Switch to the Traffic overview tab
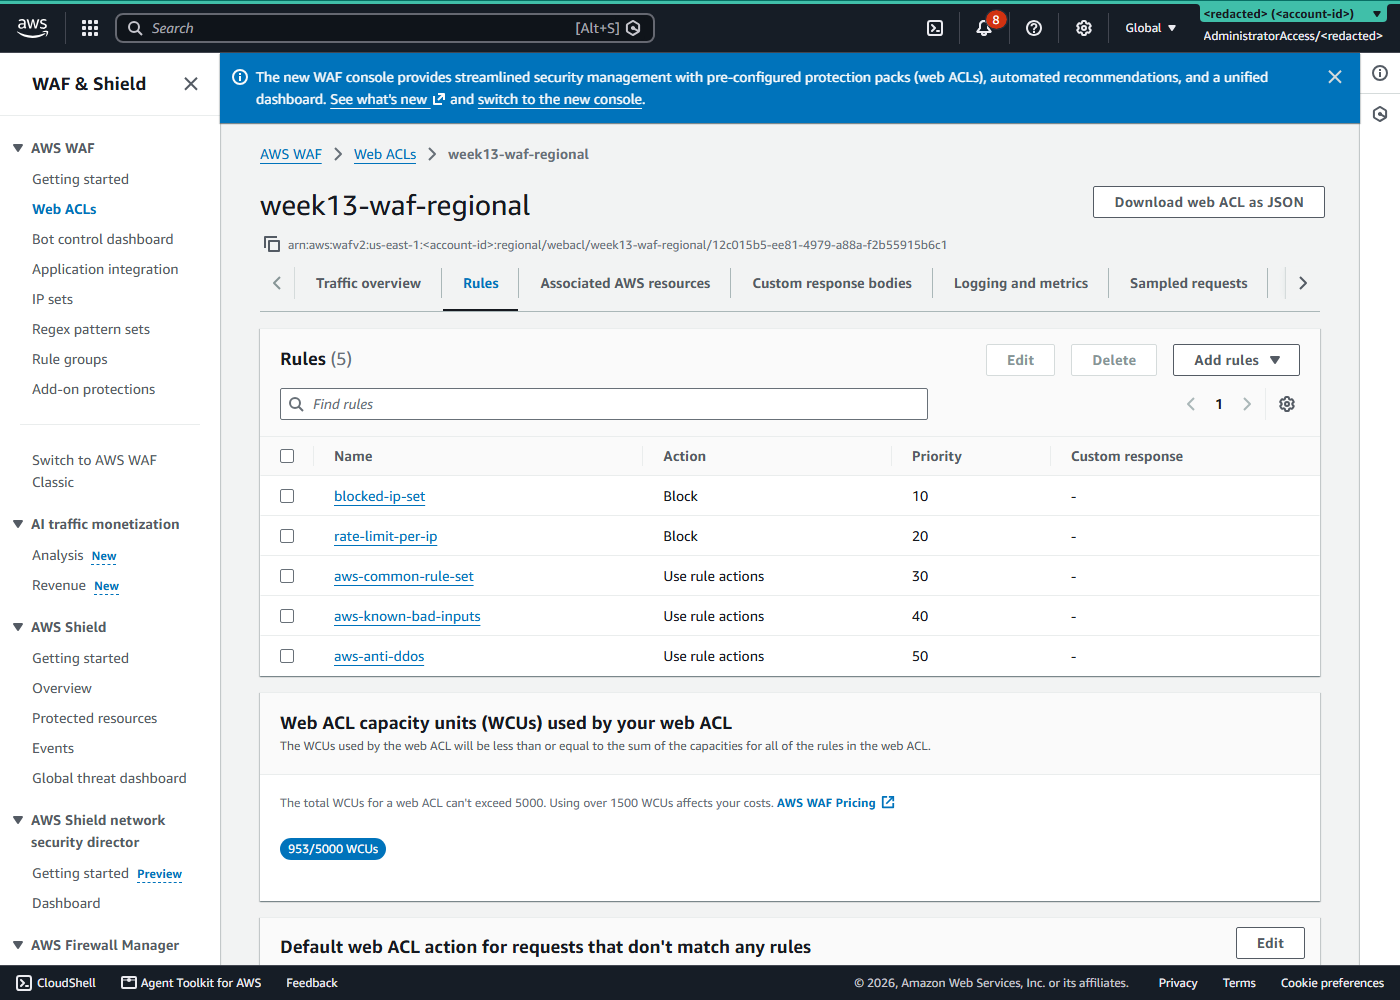The image size is (1400, 1000). tap(368, 283)
